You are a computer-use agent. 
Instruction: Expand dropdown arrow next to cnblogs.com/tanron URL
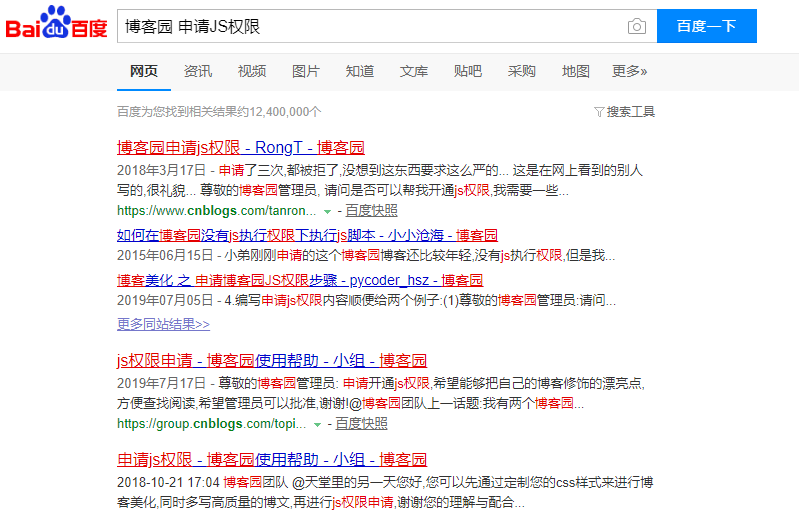coord(327,211)
